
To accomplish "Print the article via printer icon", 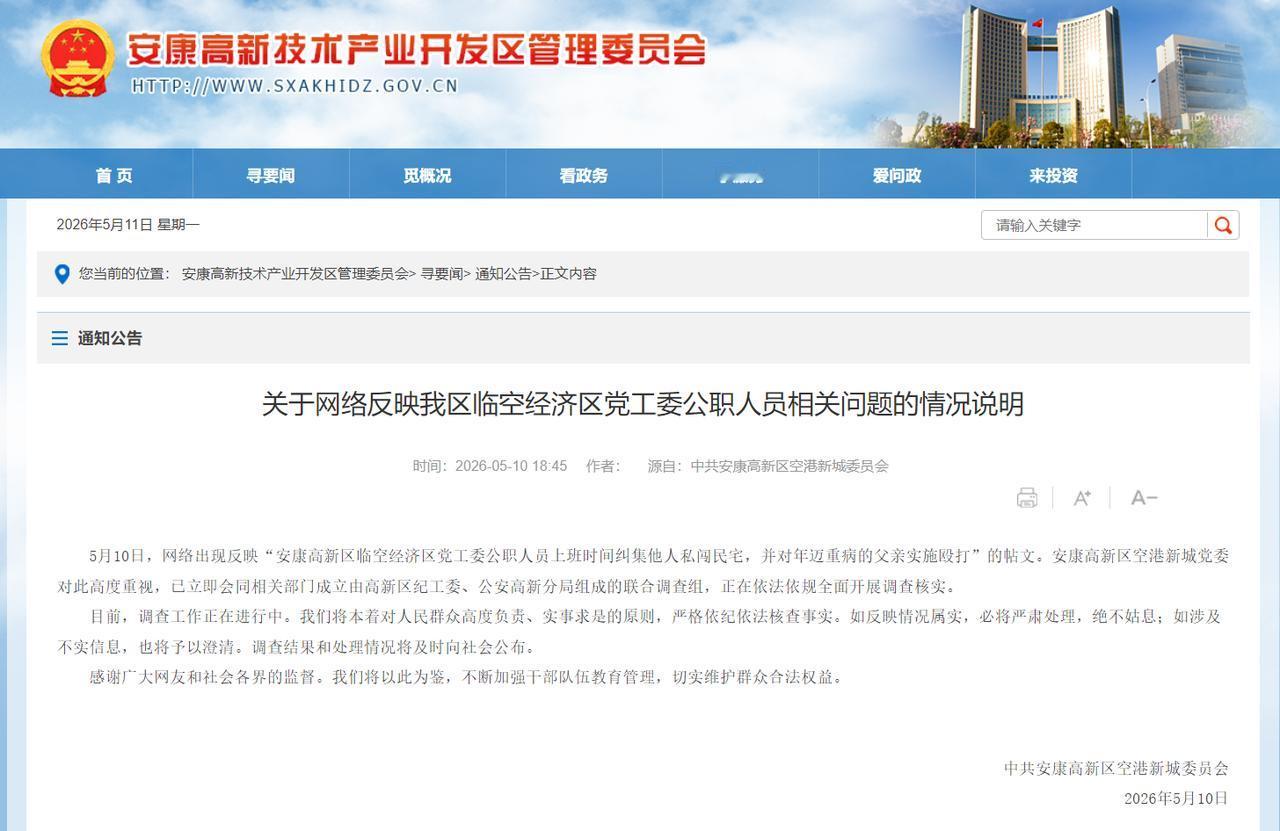I will click(1027, 498).
